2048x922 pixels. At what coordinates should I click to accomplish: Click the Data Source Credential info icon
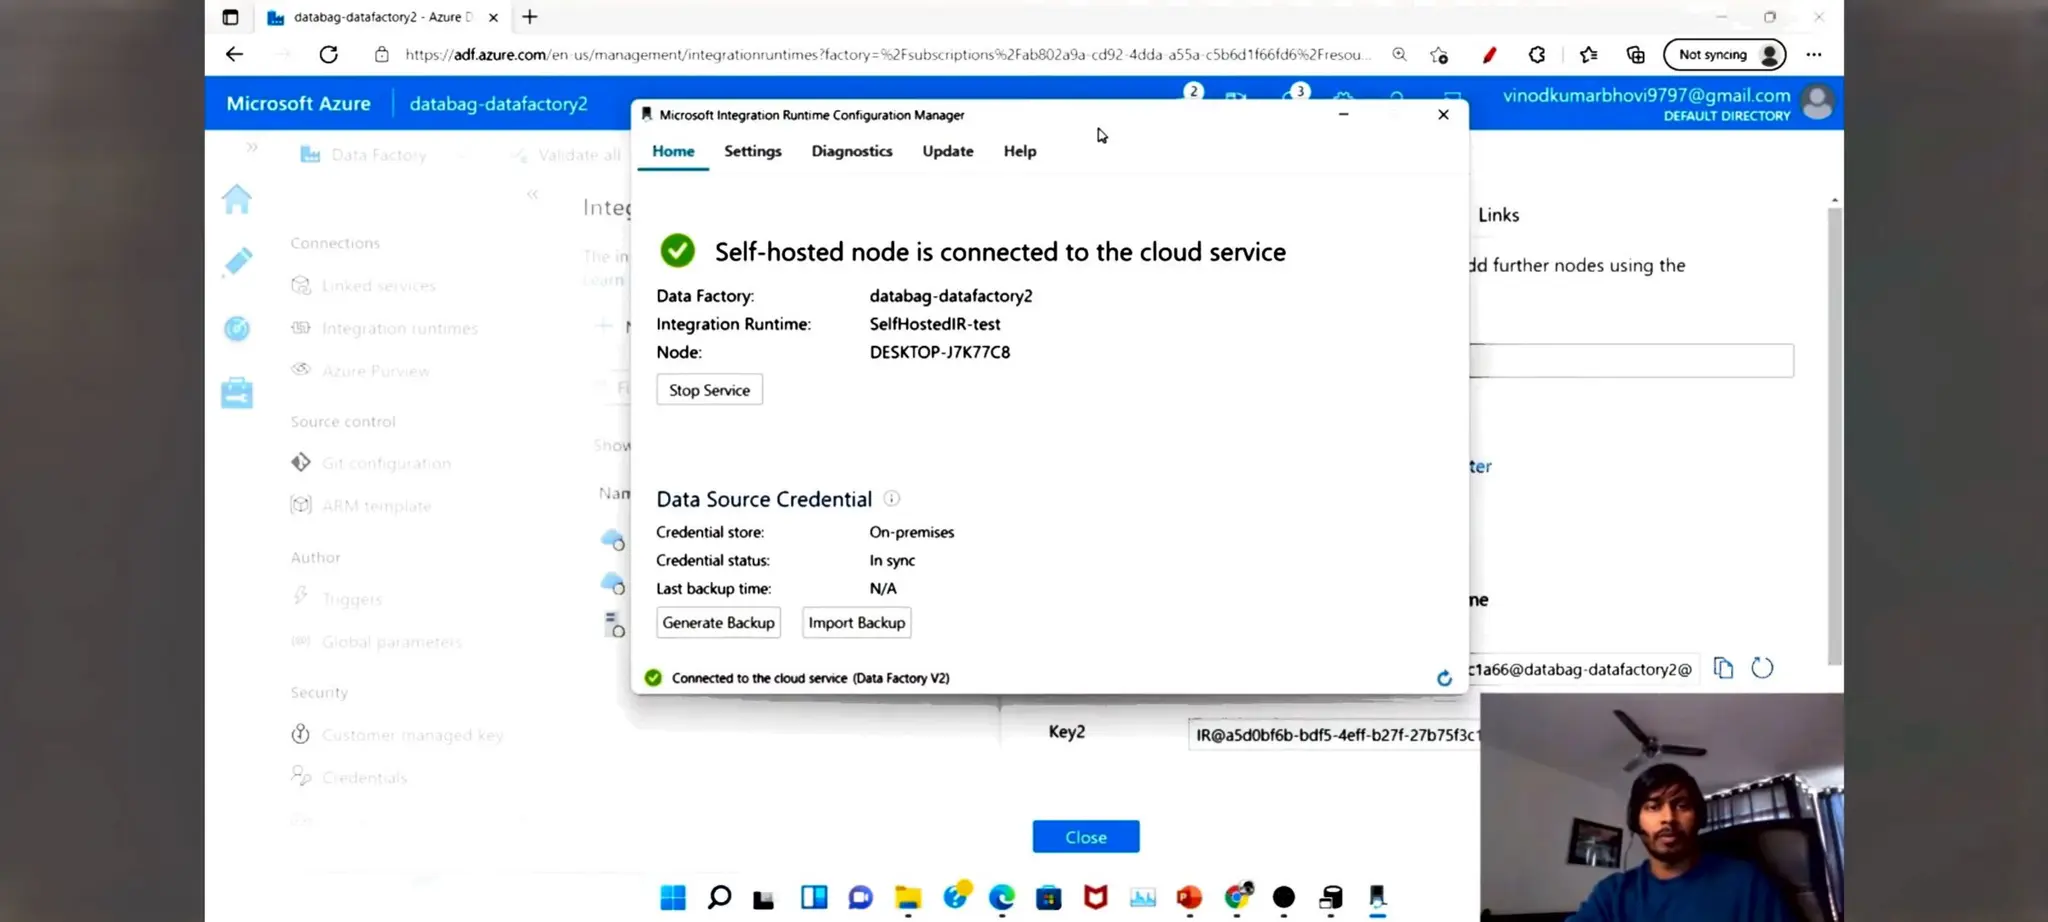coord(891,498)
